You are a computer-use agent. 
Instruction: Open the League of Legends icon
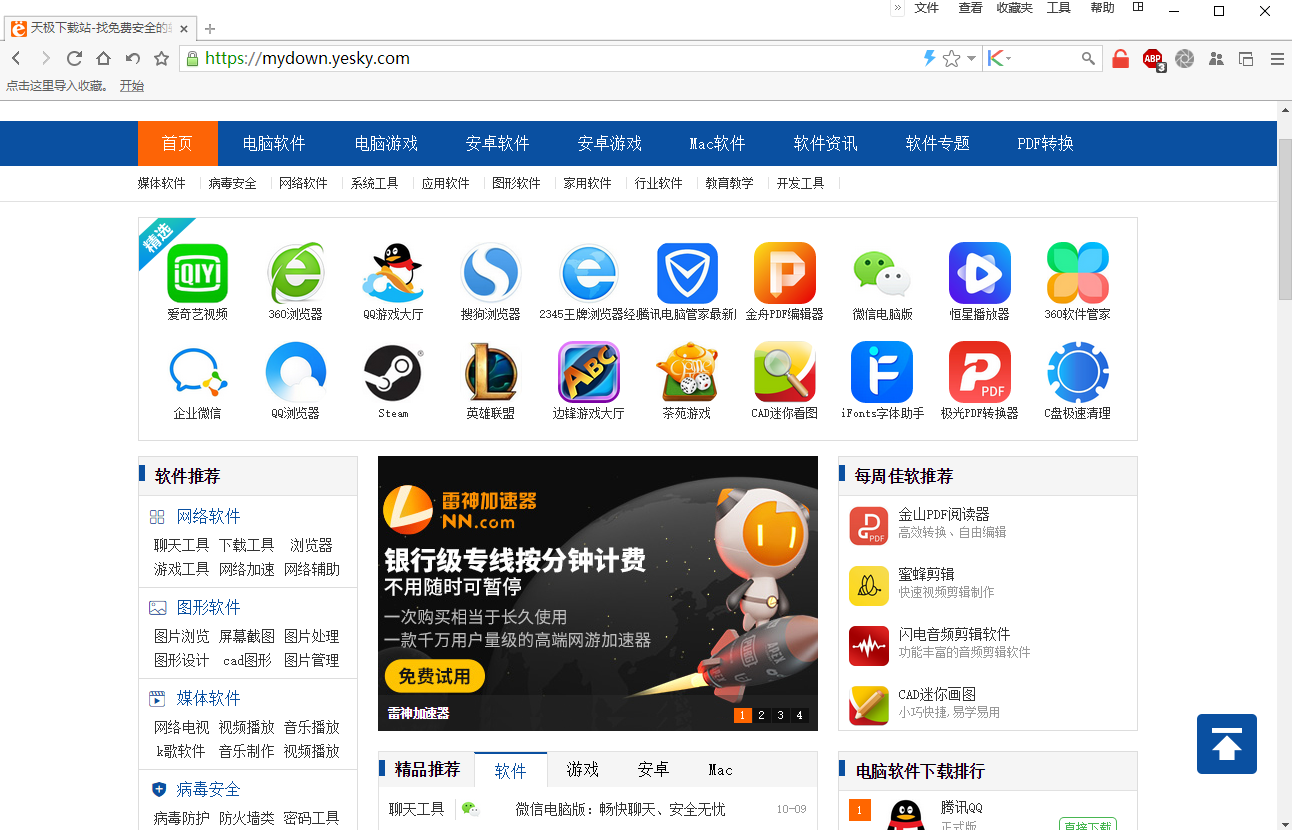point(491,372)
